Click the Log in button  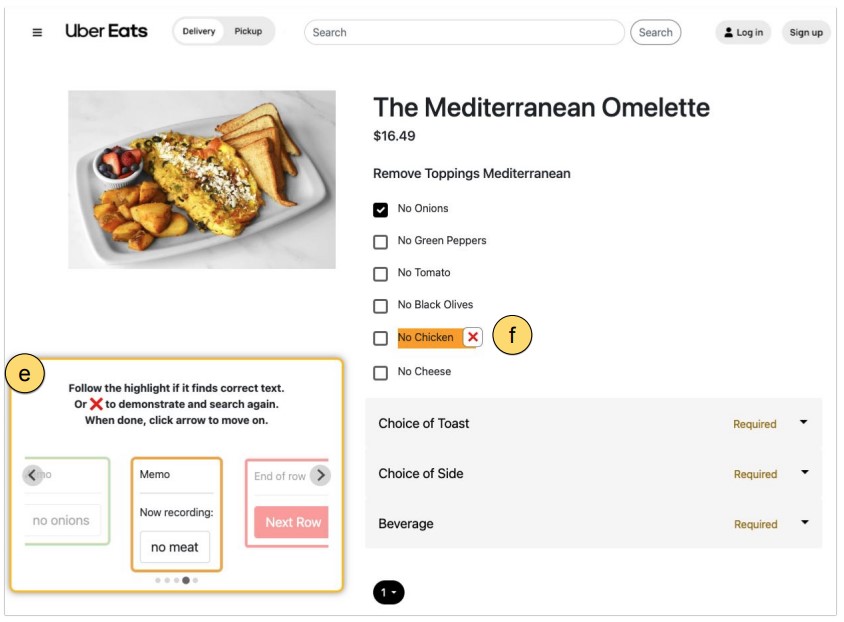point(743,32)
